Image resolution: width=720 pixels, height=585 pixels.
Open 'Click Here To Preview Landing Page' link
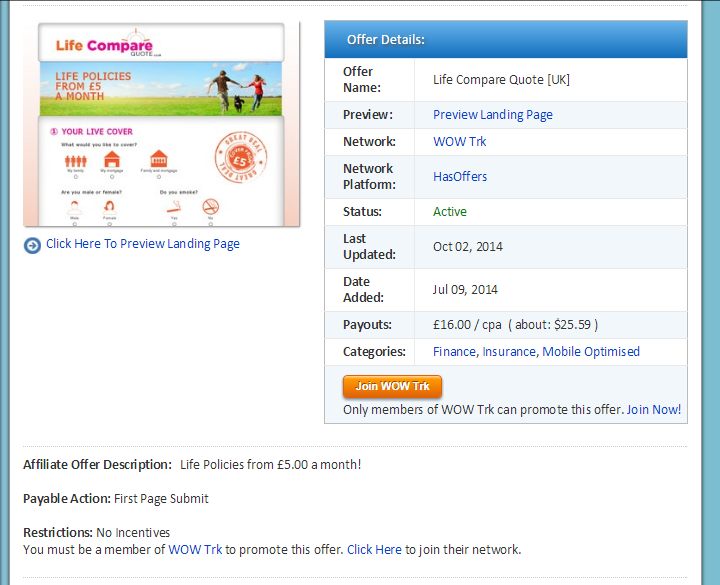click(143, 244)
